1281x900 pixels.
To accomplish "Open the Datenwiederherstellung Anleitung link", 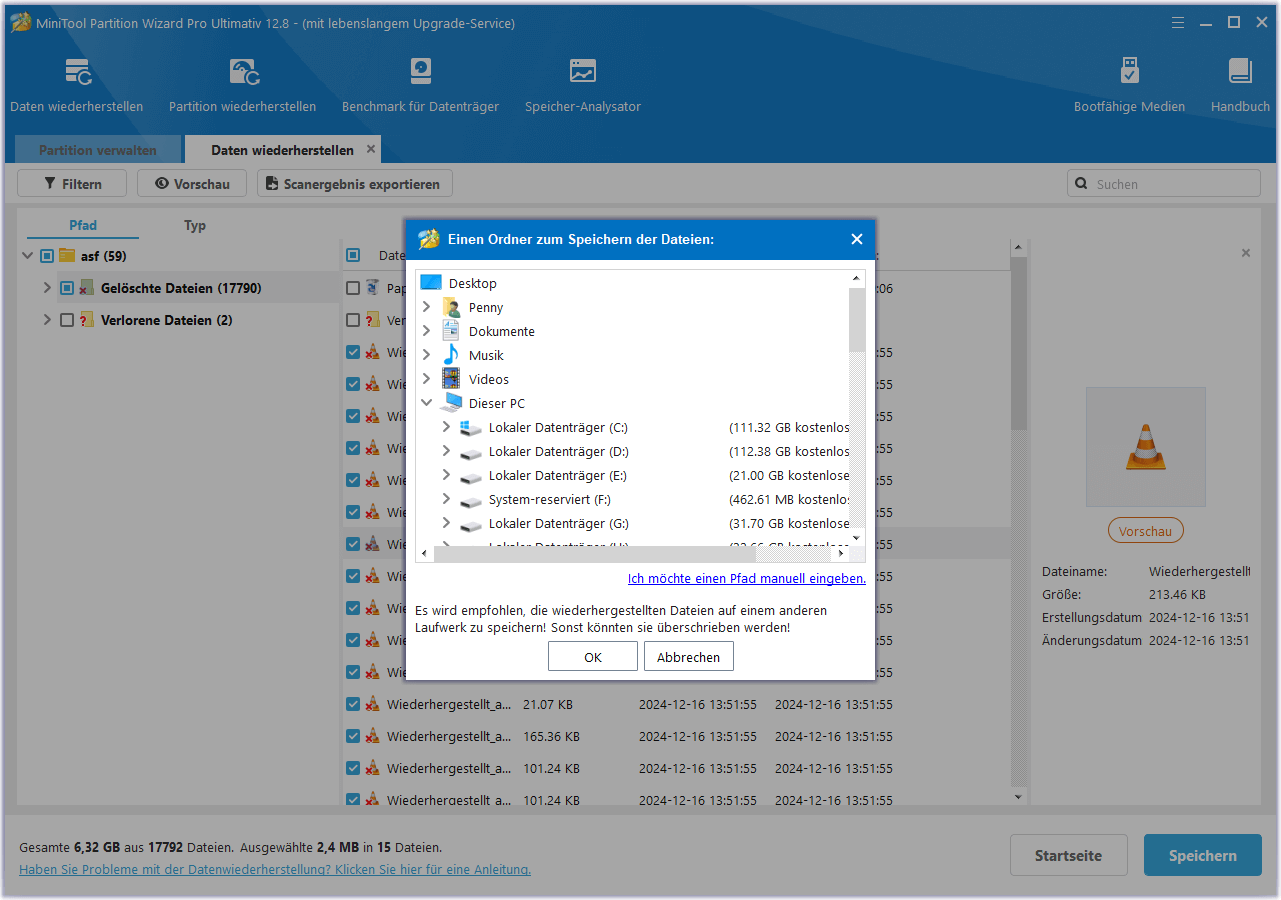I will (x=275, y=869).
